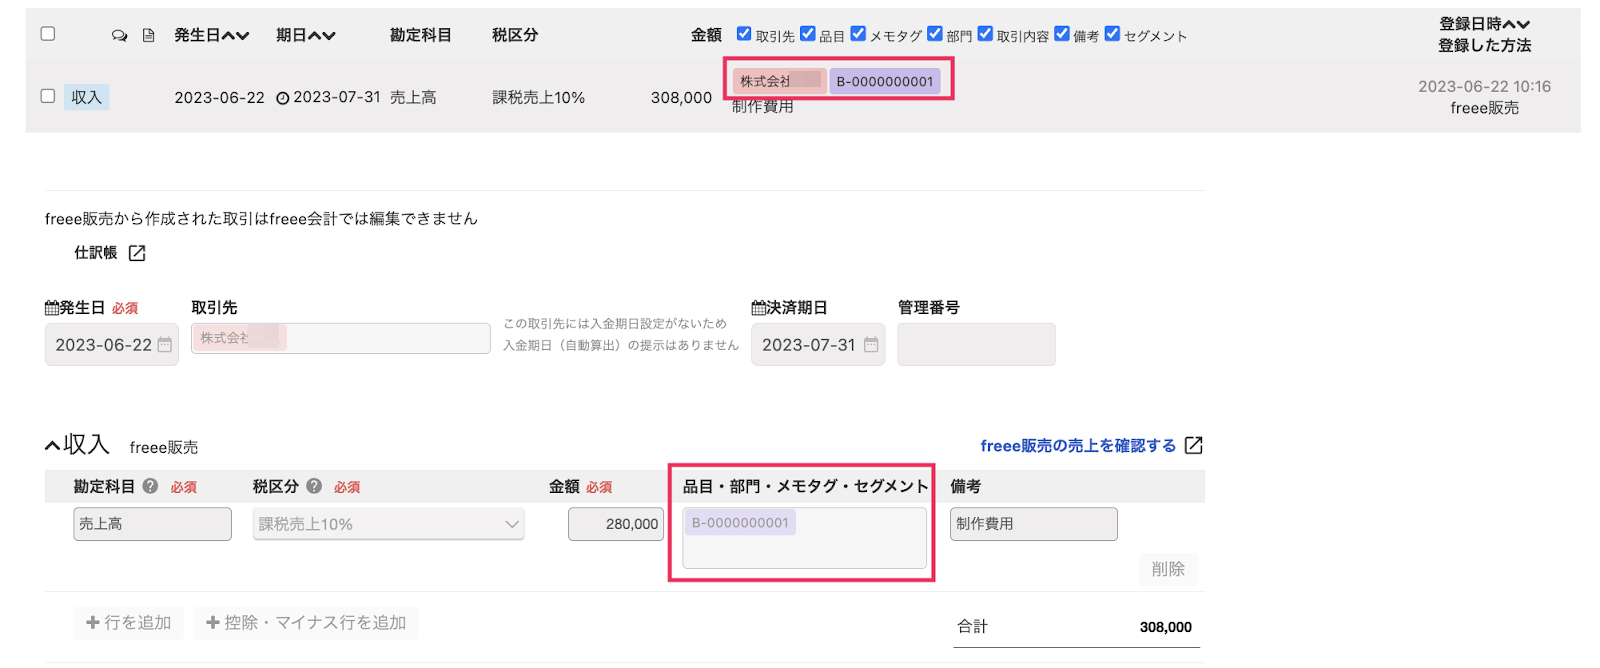1600x668 pixels.
Task: Click calendar icon in 決済期日 date field
Action: point(871,345)
